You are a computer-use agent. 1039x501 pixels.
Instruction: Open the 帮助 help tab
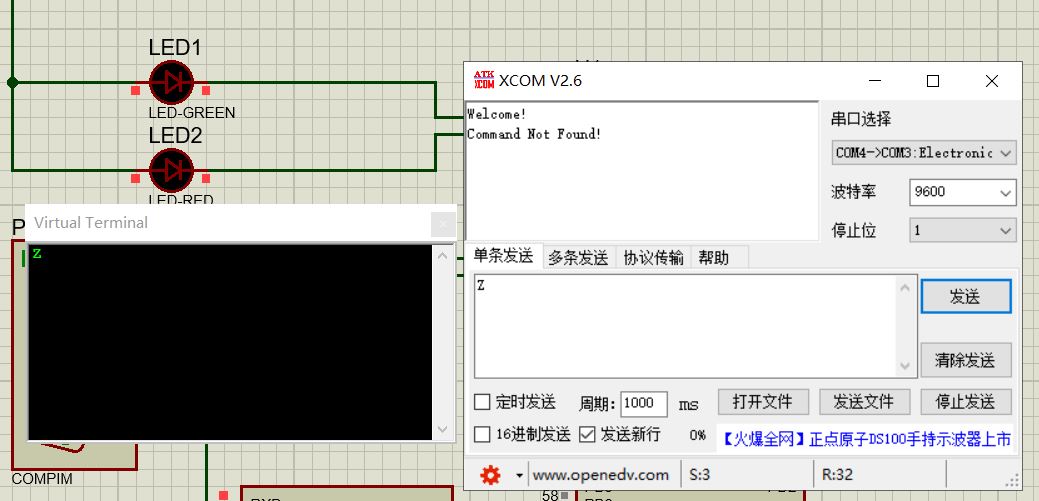pyautogui.click(x=714, y=258)
